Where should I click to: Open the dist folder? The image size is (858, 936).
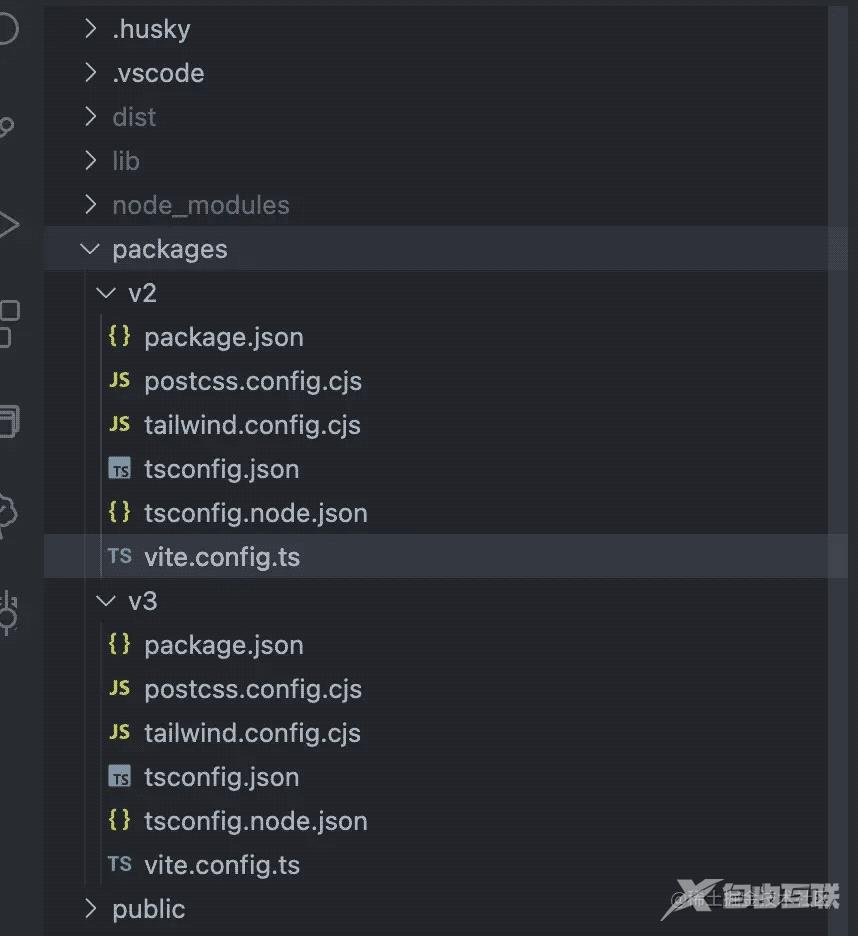tap(134, 117)
